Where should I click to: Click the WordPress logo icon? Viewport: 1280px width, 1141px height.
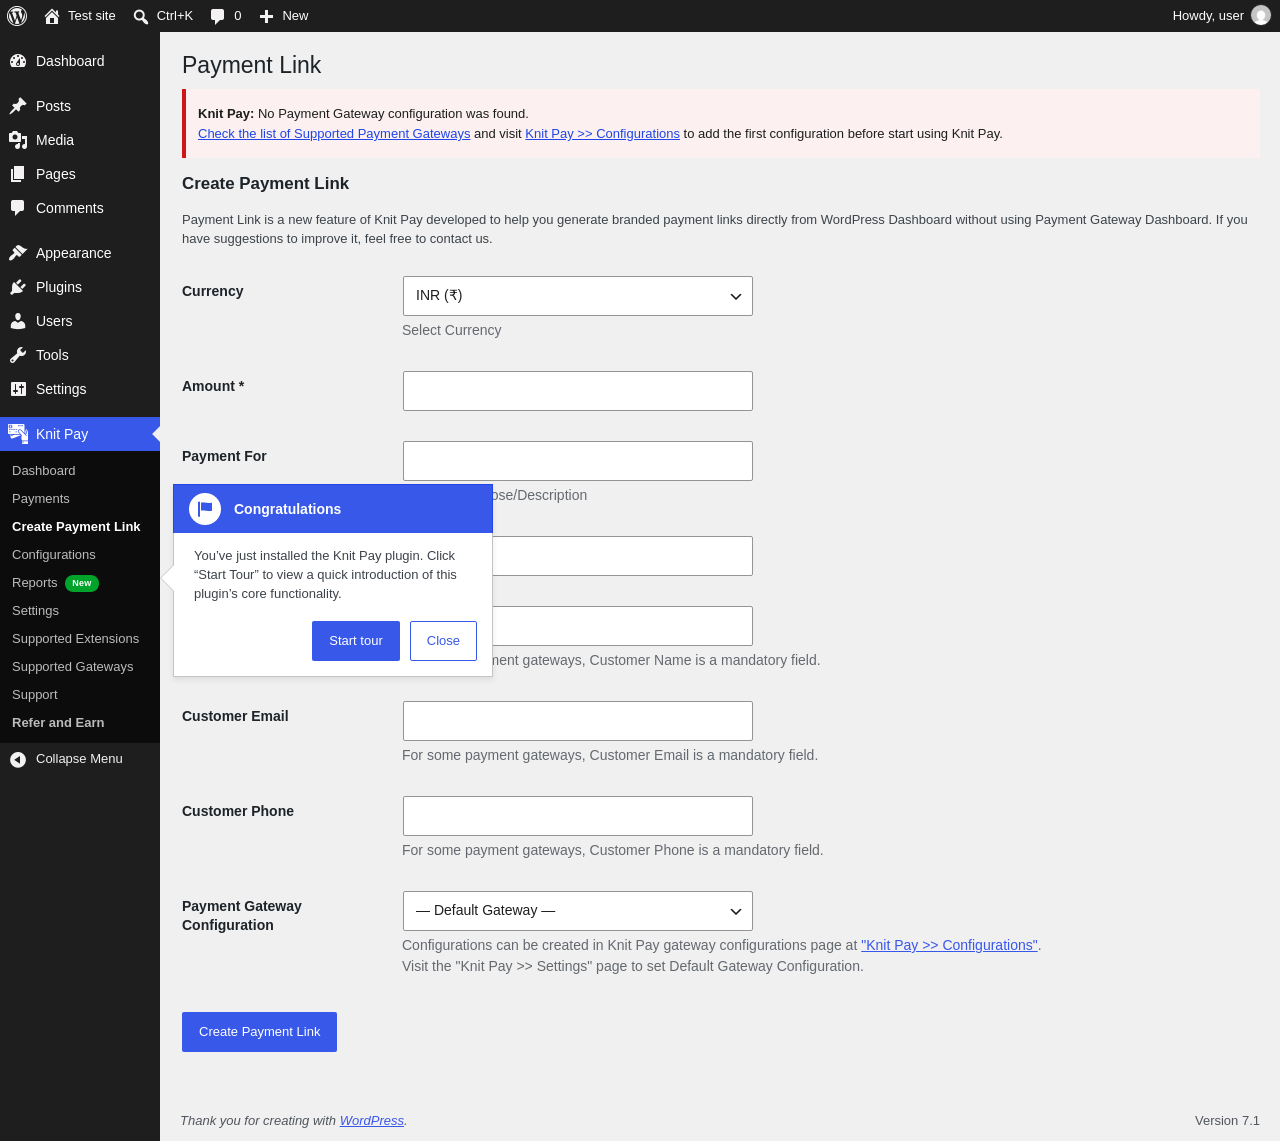(17, 16)
